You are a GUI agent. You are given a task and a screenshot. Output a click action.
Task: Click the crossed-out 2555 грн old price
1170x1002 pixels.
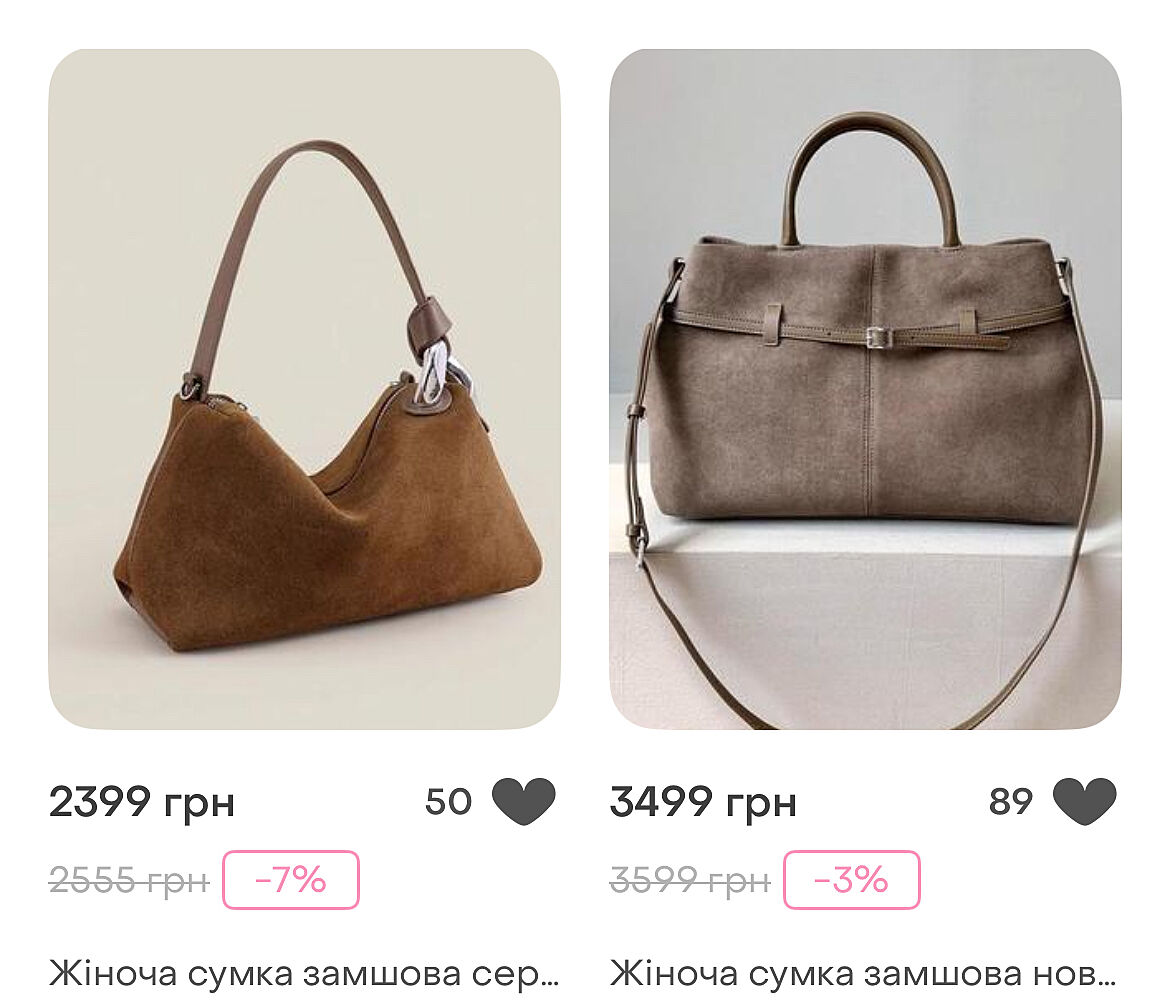129,880
